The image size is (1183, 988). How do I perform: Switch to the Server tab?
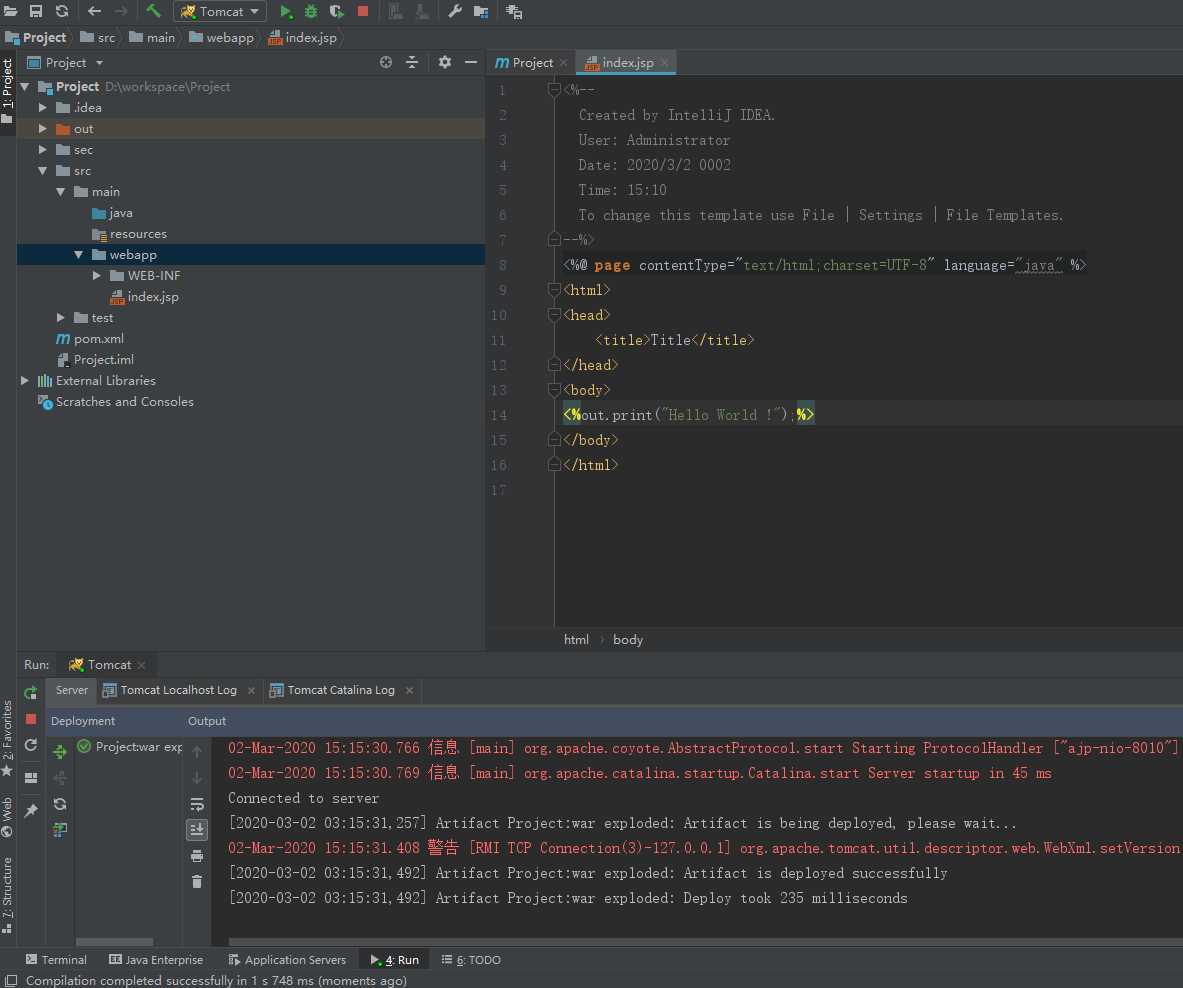tap(72, 690)
